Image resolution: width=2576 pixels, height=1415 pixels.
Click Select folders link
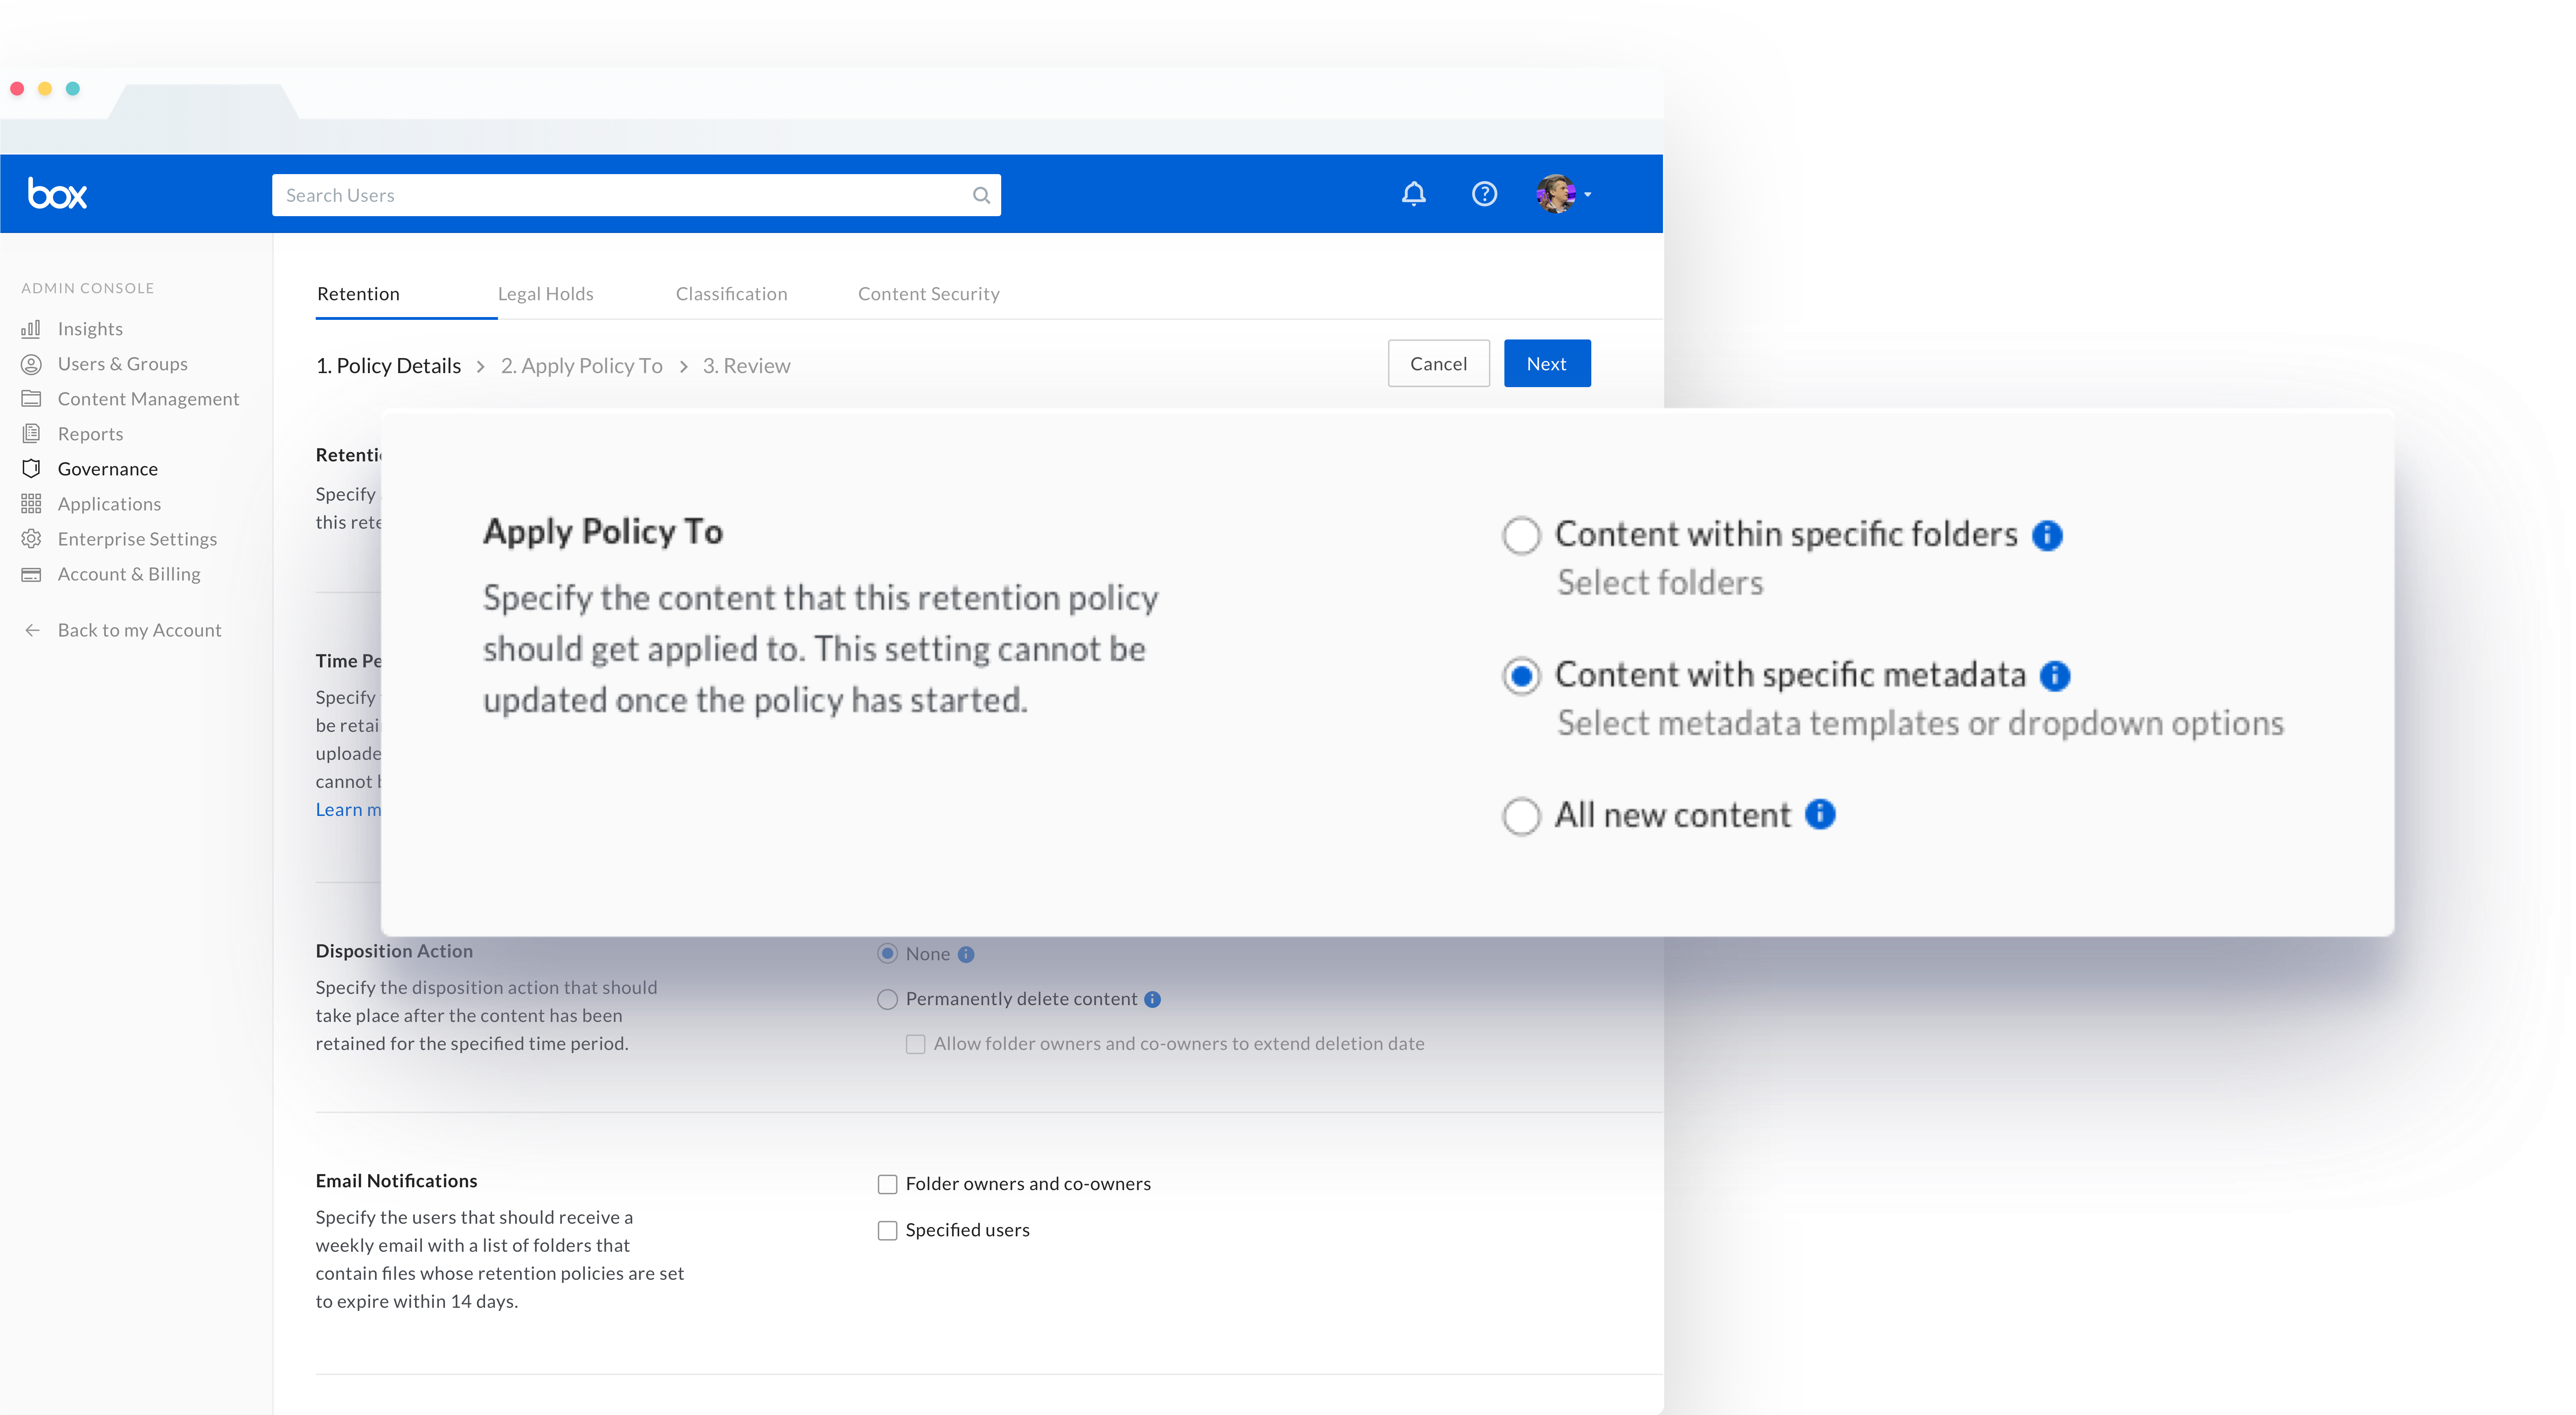click(1660, 583)
